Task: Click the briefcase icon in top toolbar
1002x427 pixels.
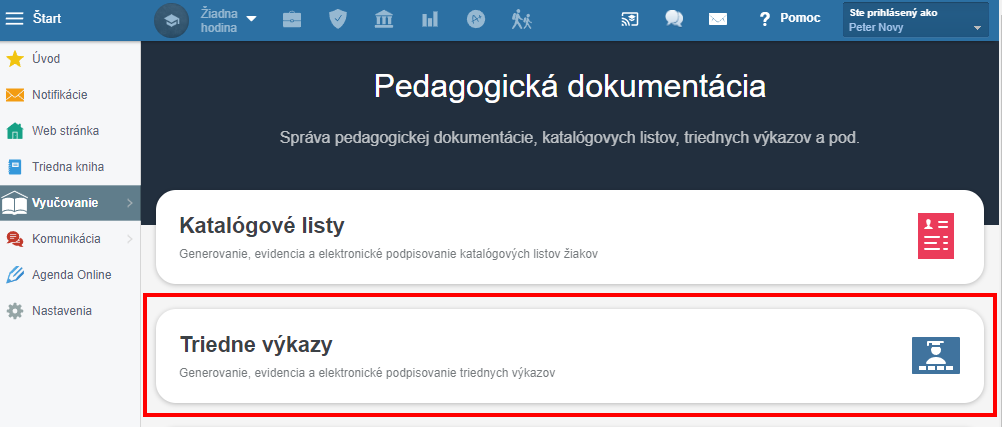Action: 292,19
